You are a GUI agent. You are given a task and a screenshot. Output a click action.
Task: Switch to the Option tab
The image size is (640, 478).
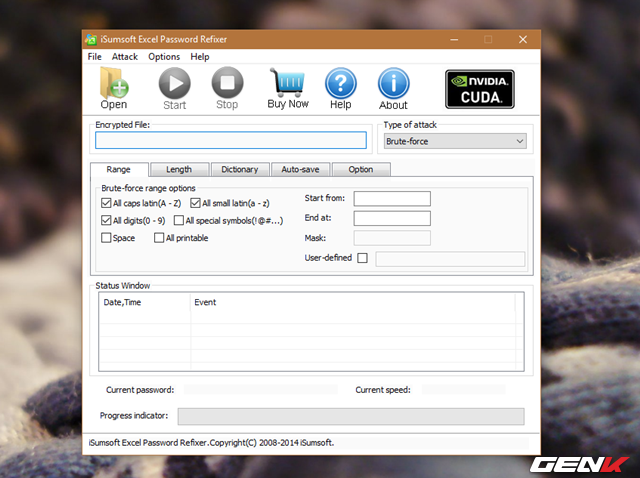[x=361, y=169]
